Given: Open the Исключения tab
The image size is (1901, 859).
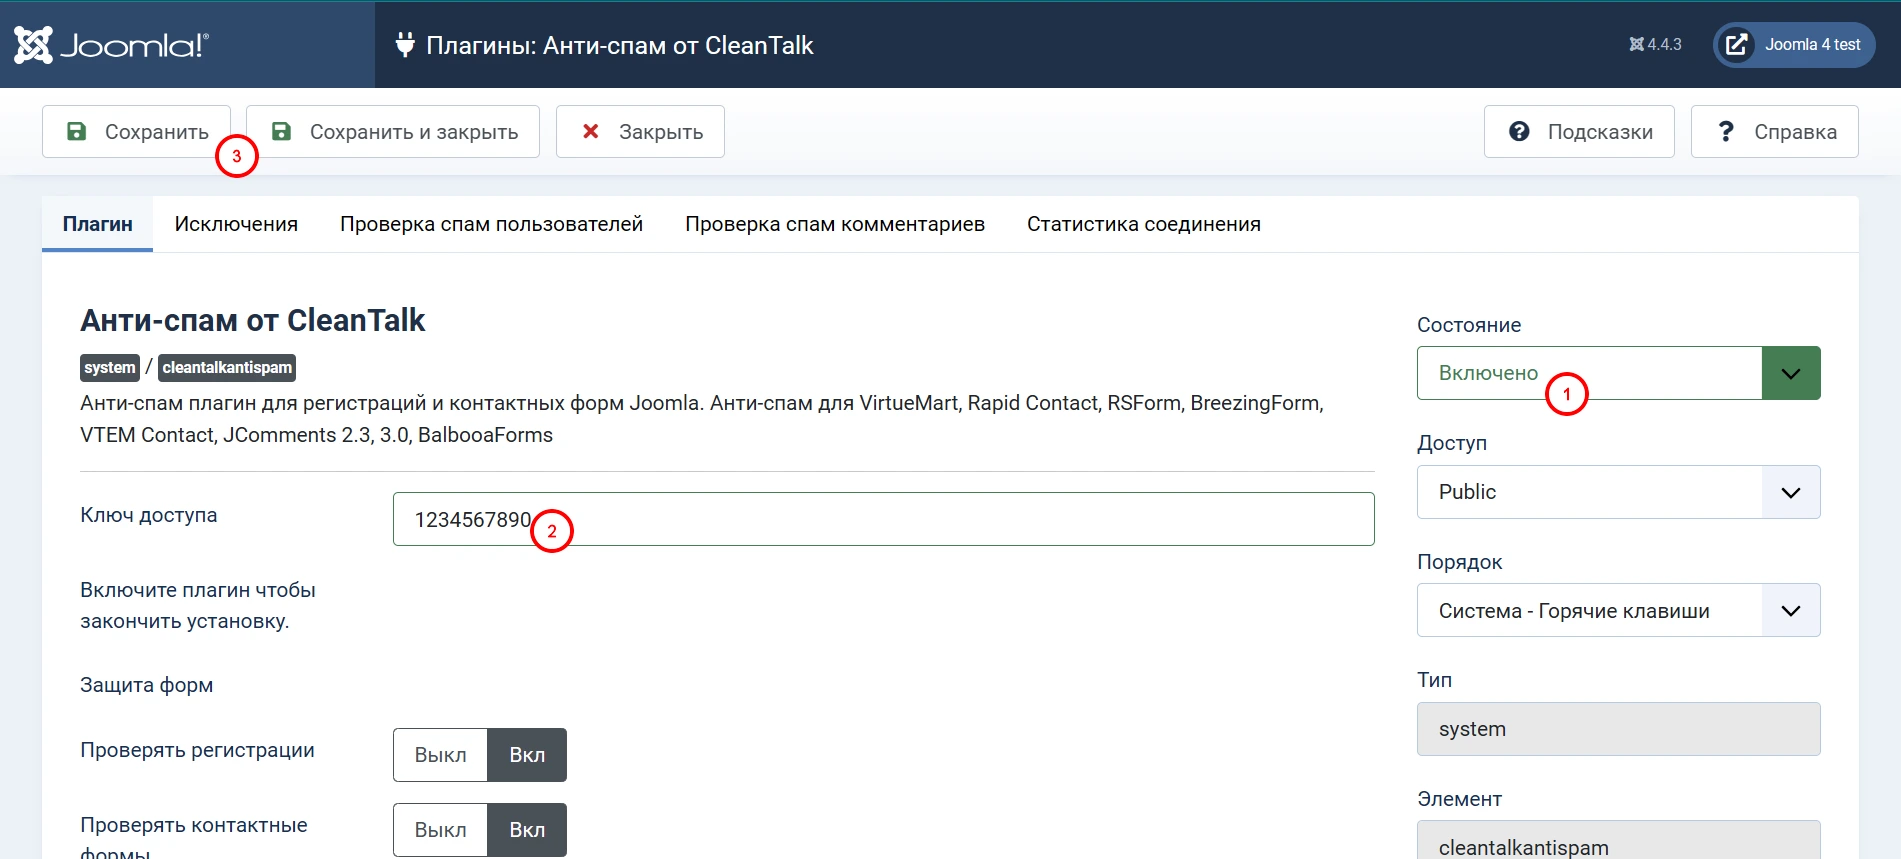Looking at the screenshot, I should click(x=236, y=224).
